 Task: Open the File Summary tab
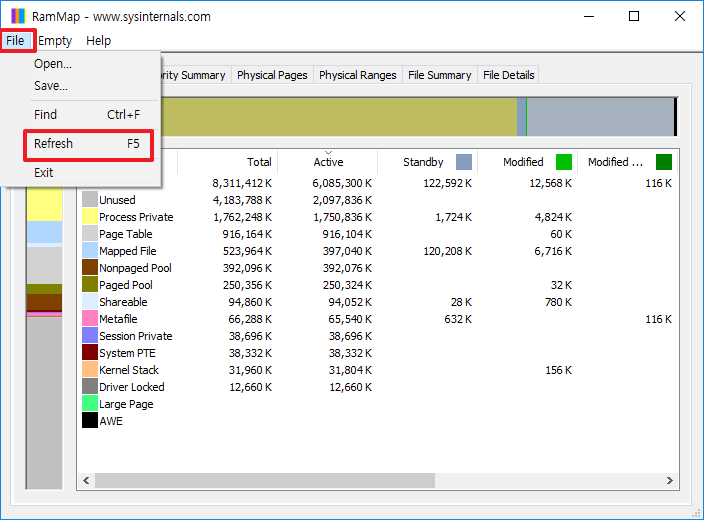[x=440, y=75]
